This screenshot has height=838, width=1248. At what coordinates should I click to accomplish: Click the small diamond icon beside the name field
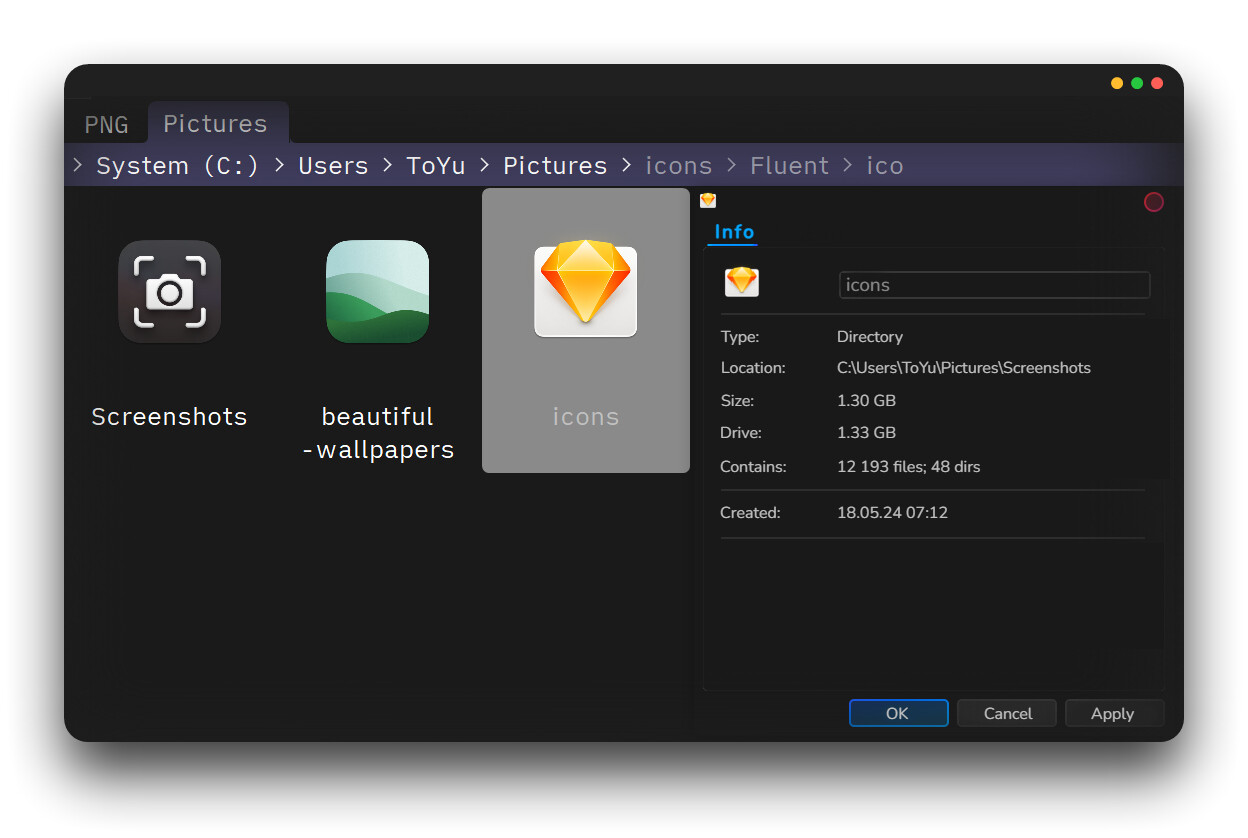click(x=742, y=282)
